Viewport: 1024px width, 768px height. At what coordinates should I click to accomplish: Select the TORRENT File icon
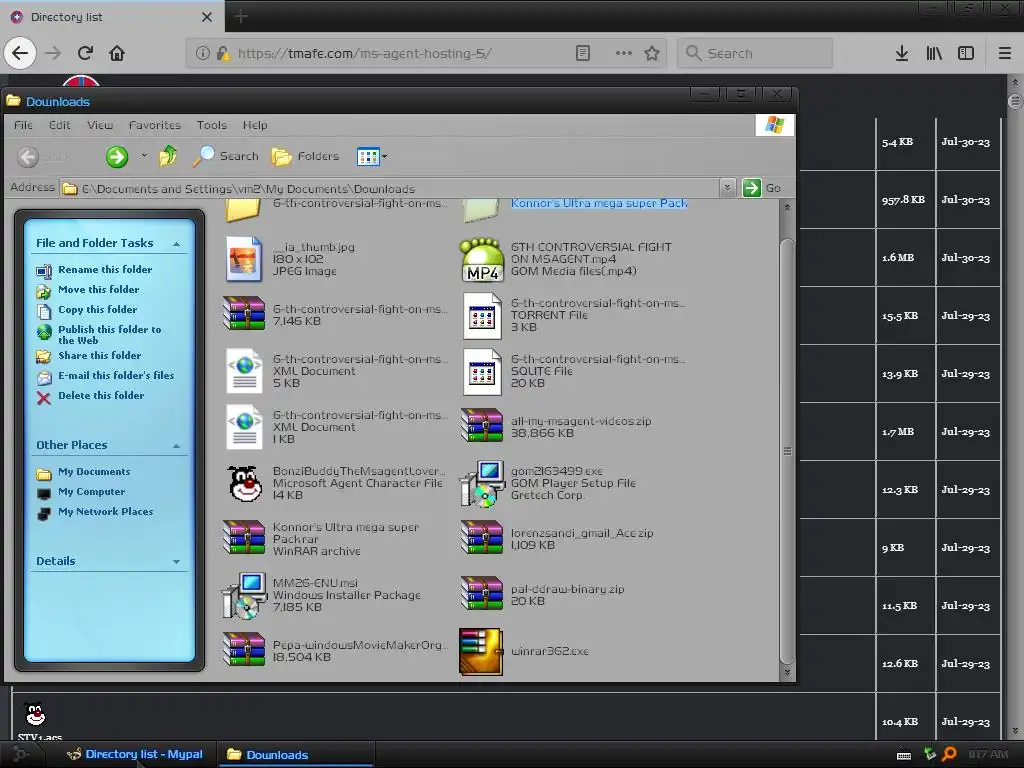click(482, 315)
